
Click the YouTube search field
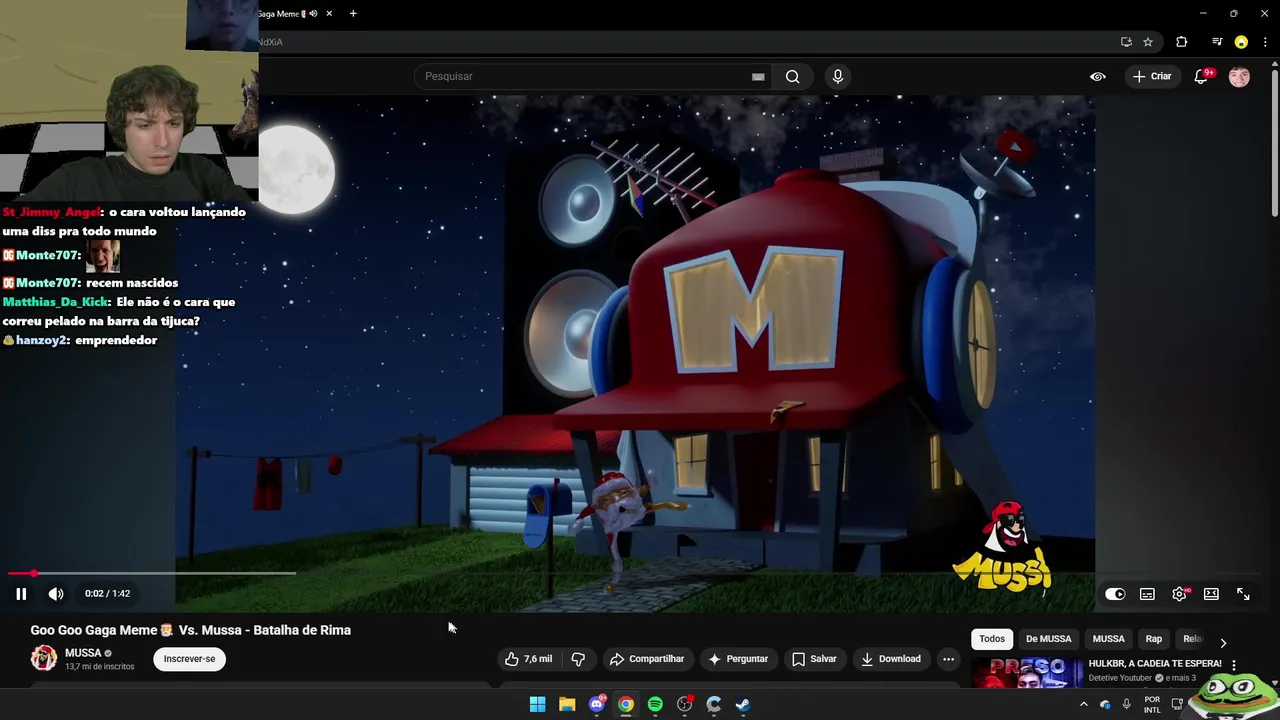[x=585, y=76]
